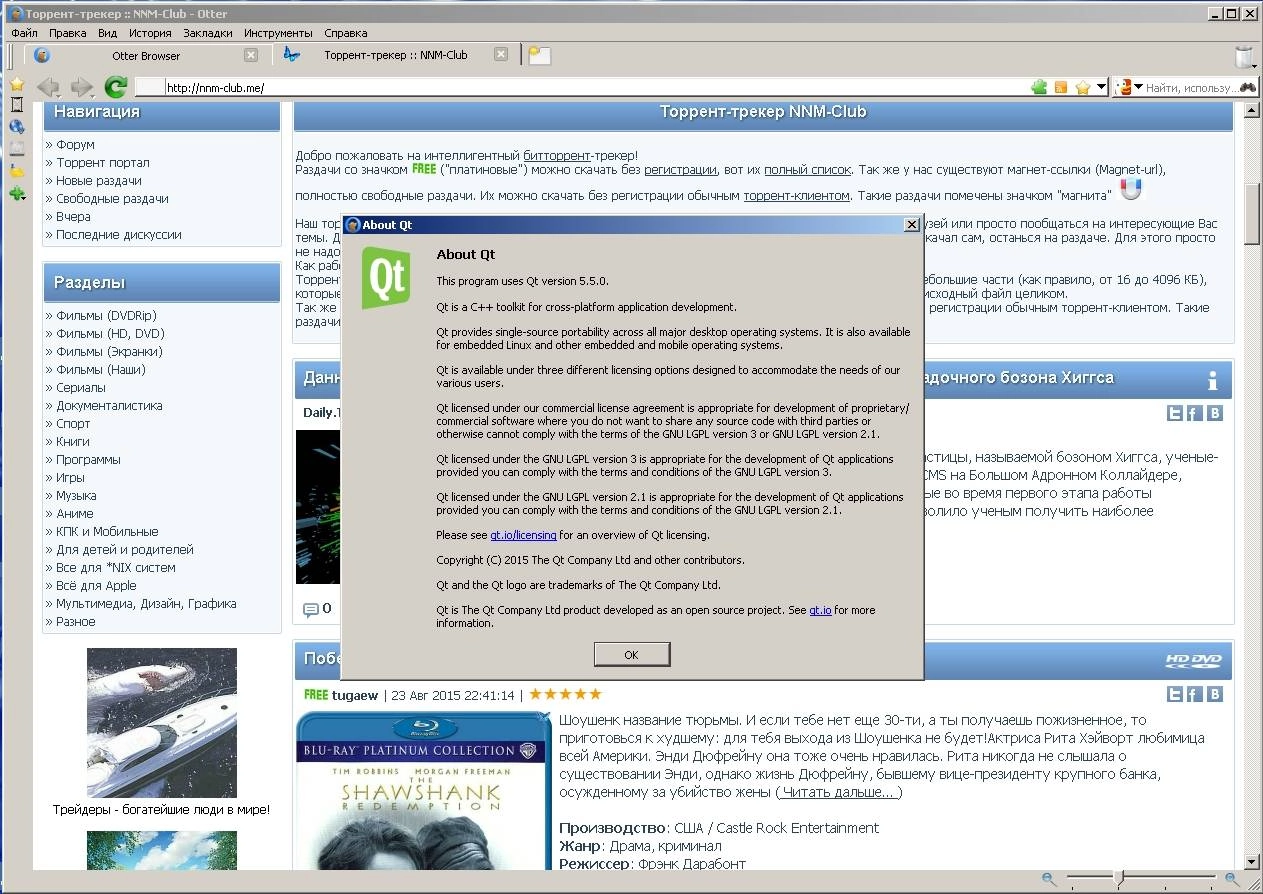Close the About Qt dialog with the X button
This screenshot has height=894, width=1263.
(x=911, y=225)
